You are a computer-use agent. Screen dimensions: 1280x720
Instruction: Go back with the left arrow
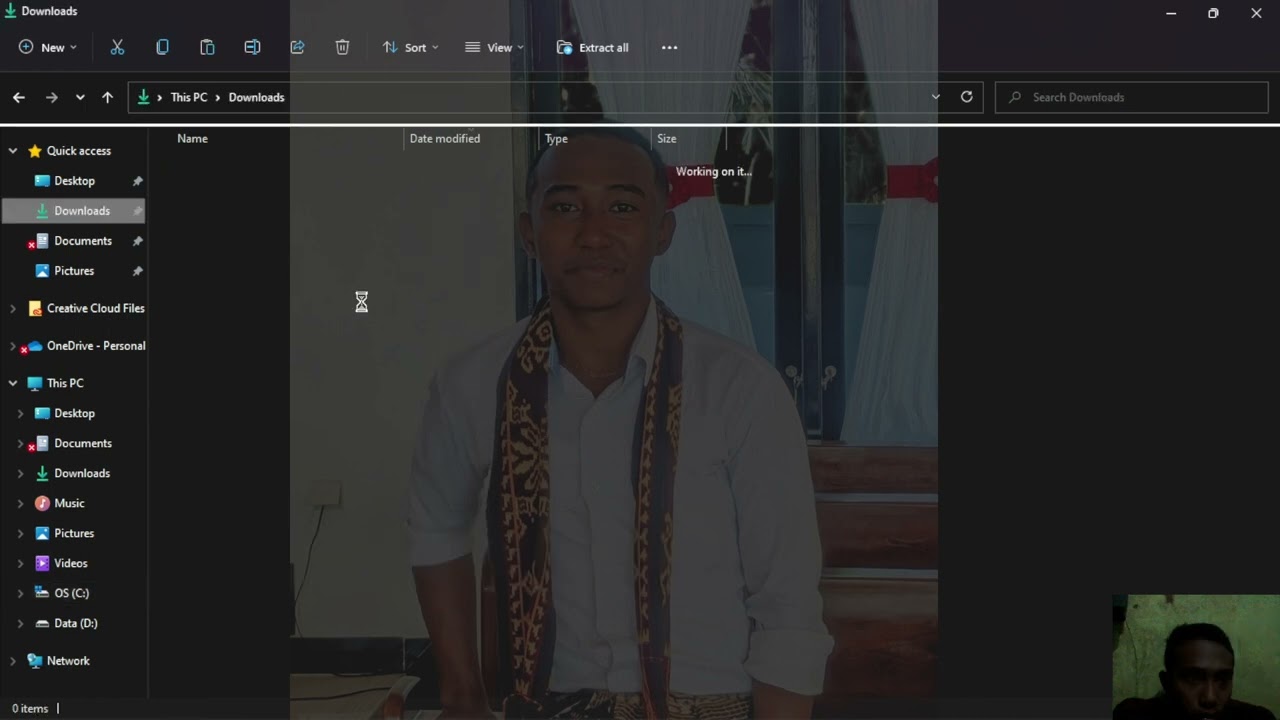tap(18, 97)
